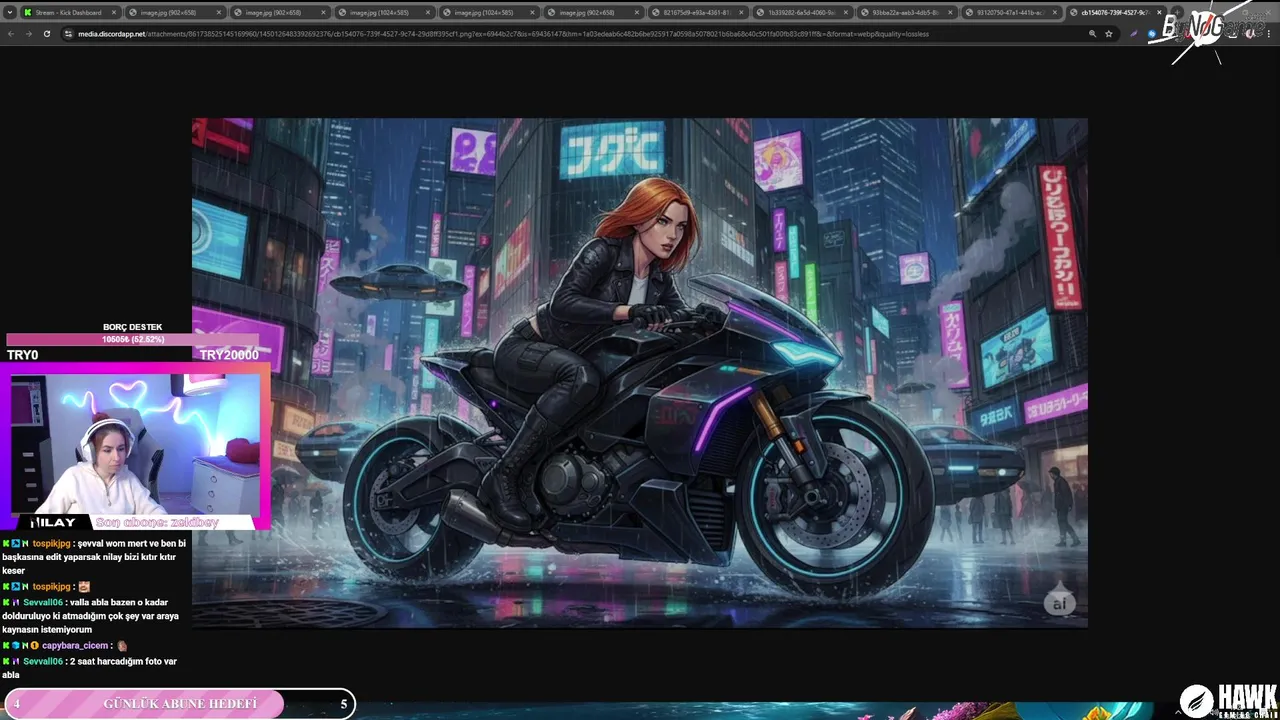This screenshot has height=720, width=1280.
Task: Open the blue circular extension icon
Action: (1152, 34)
